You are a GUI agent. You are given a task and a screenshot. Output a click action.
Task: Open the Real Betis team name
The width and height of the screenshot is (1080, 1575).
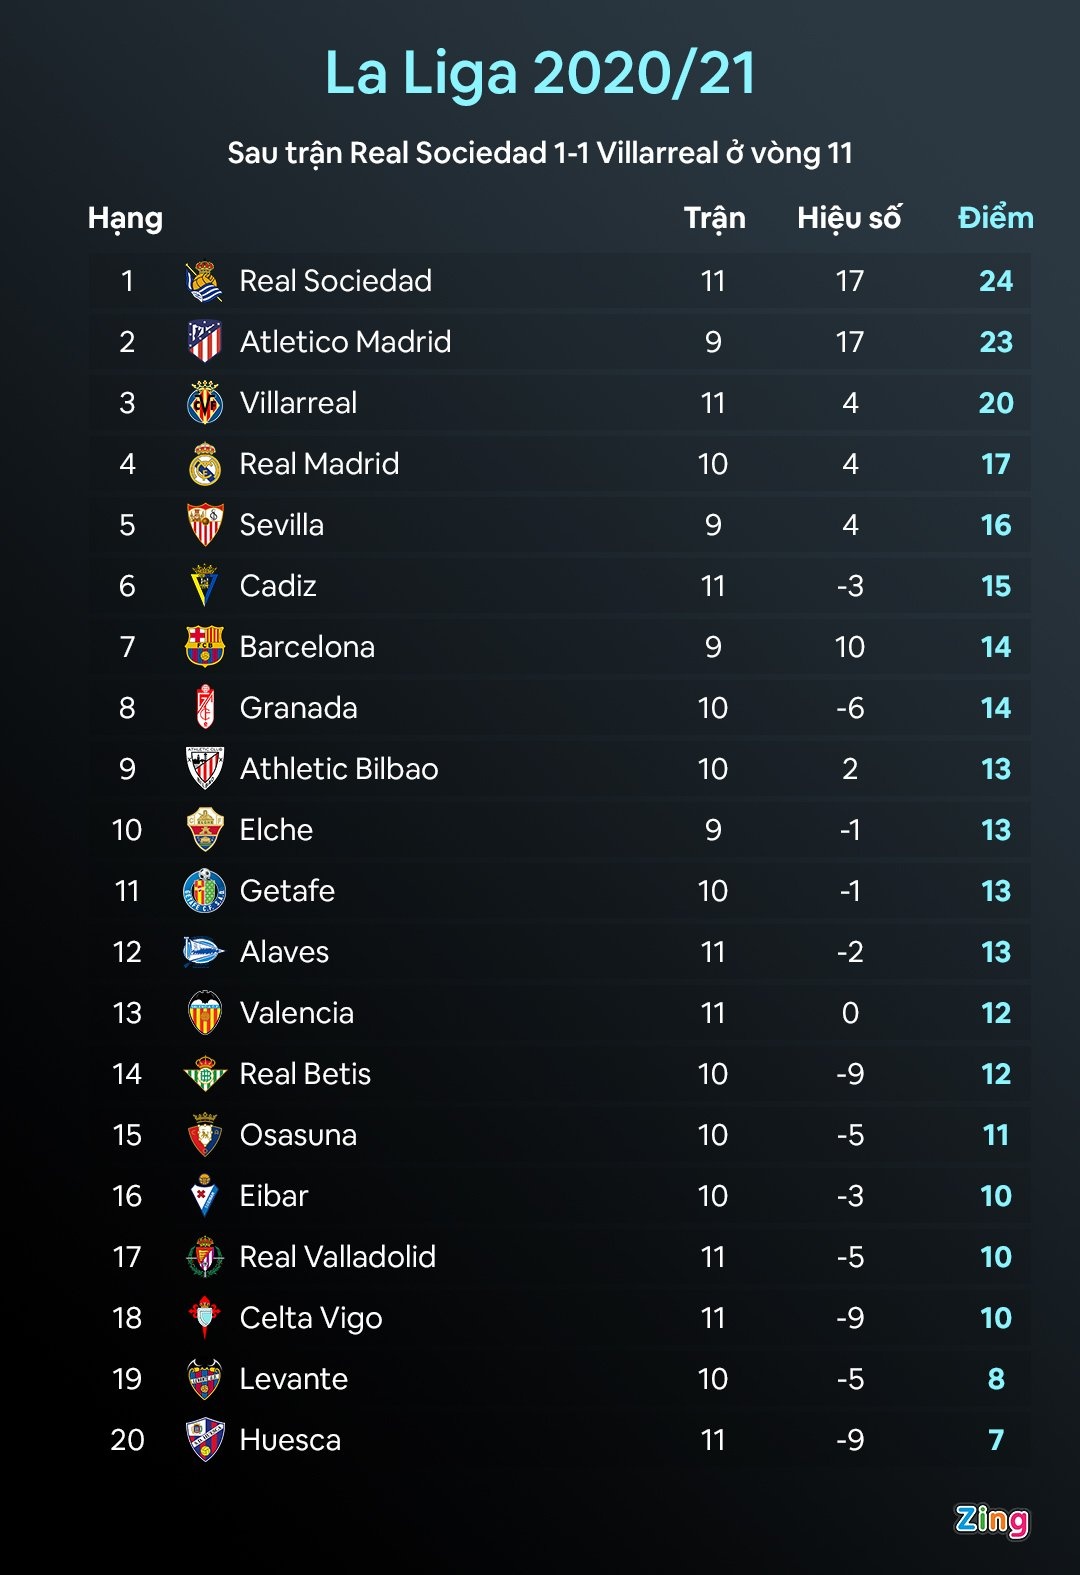click(305, 1074)
